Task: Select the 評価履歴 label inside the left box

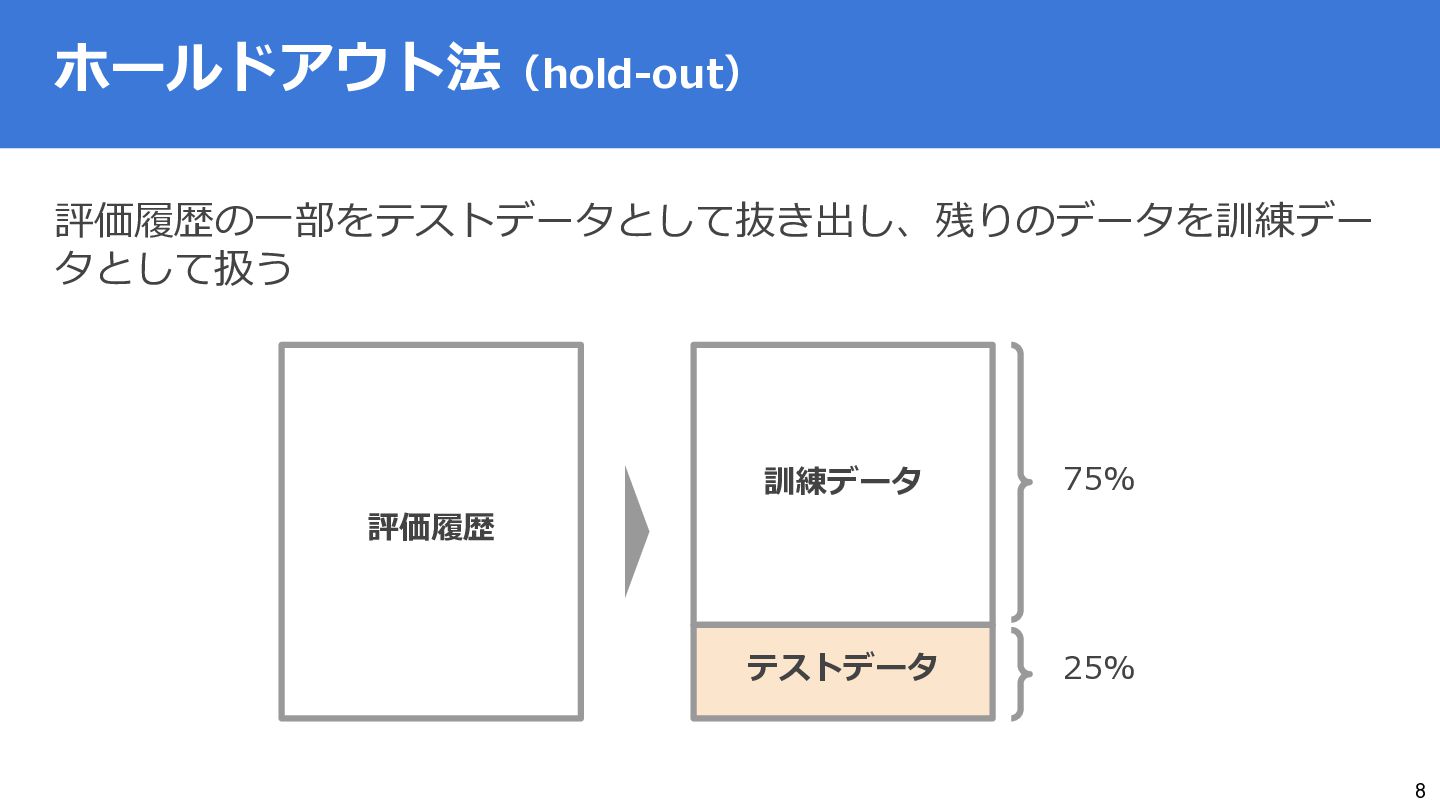Action: pos(431,528)
